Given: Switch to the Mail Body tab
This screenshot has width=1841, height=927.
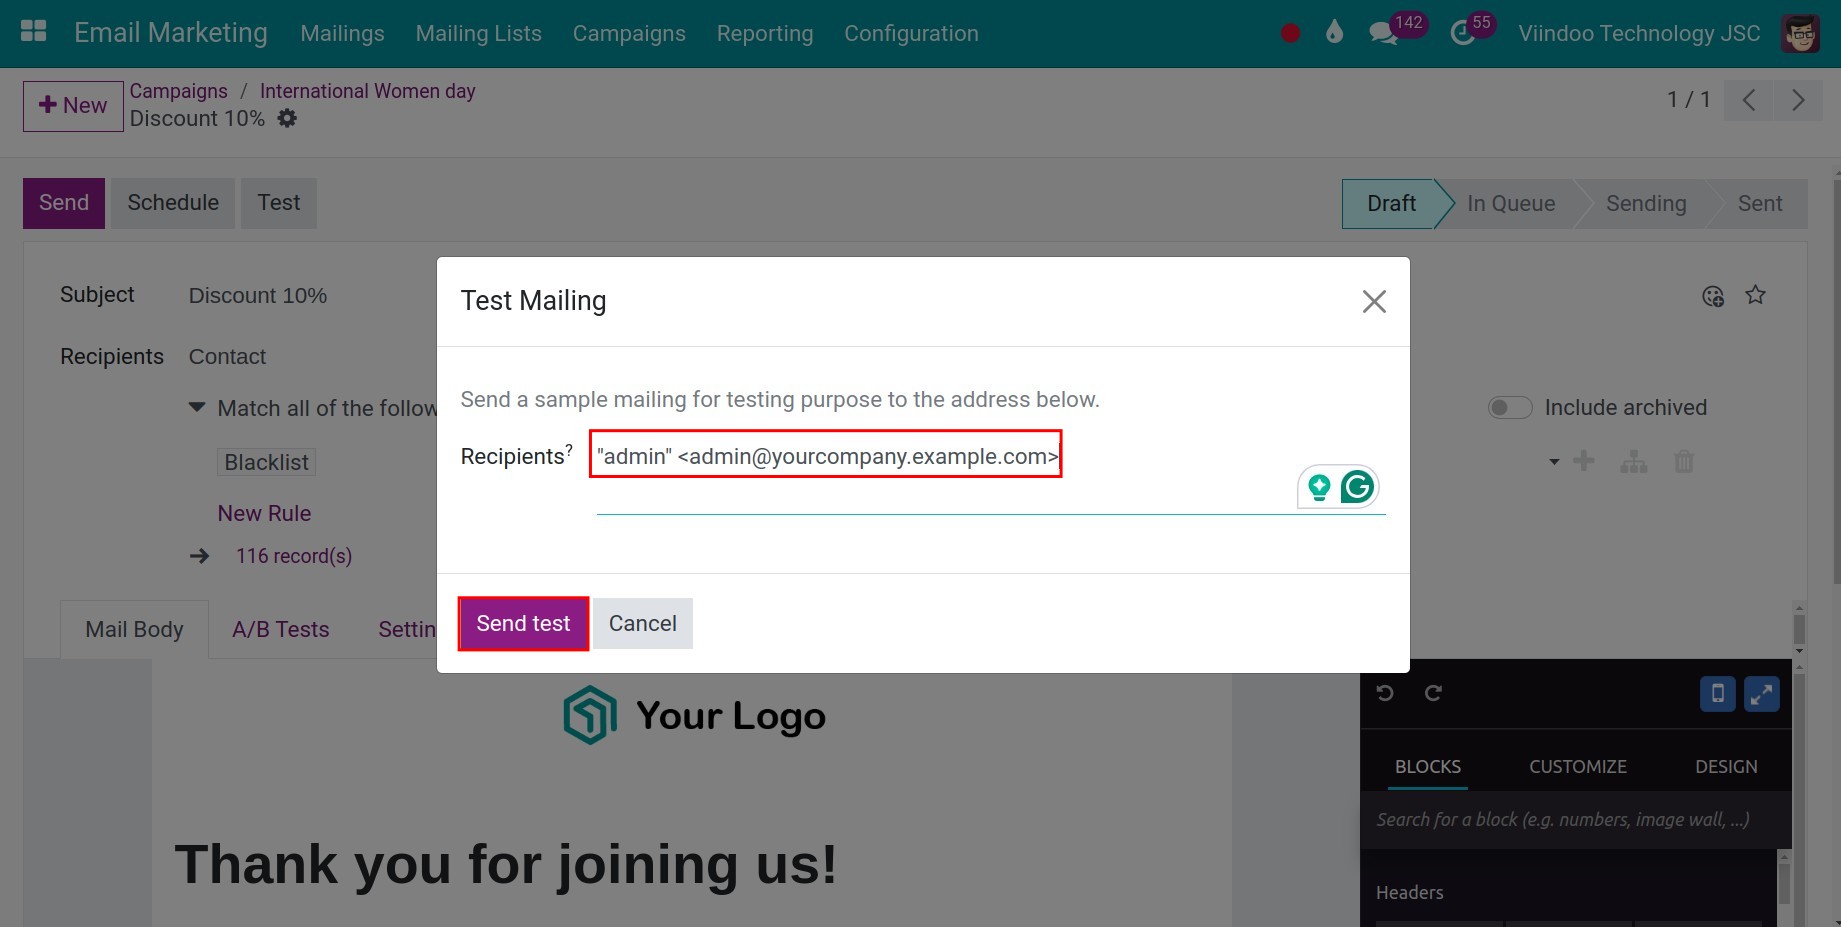Looking at the screenshot, I should pos(134,629).
